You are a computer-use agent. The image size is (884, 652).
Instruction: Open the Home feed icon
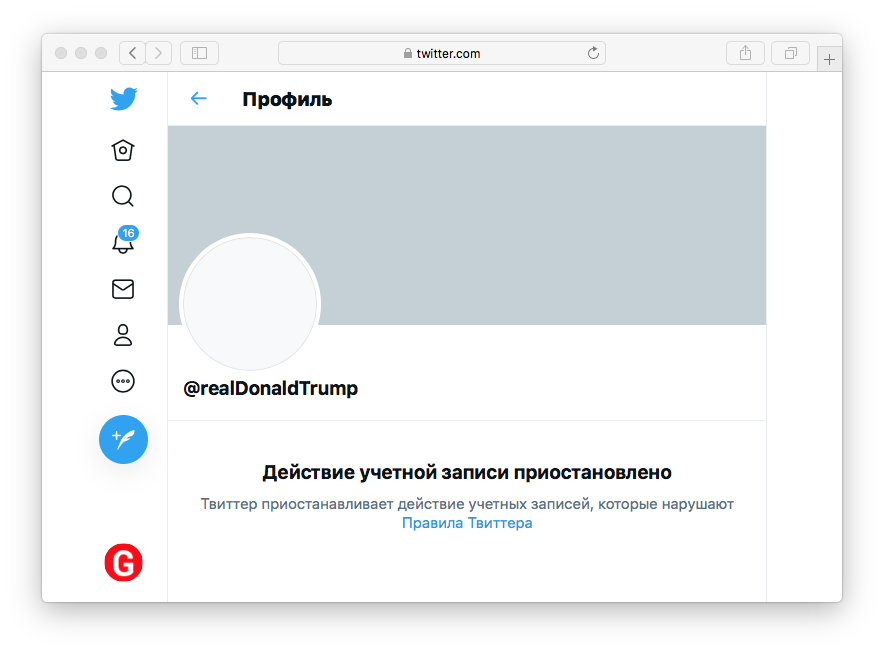point(123,150)
